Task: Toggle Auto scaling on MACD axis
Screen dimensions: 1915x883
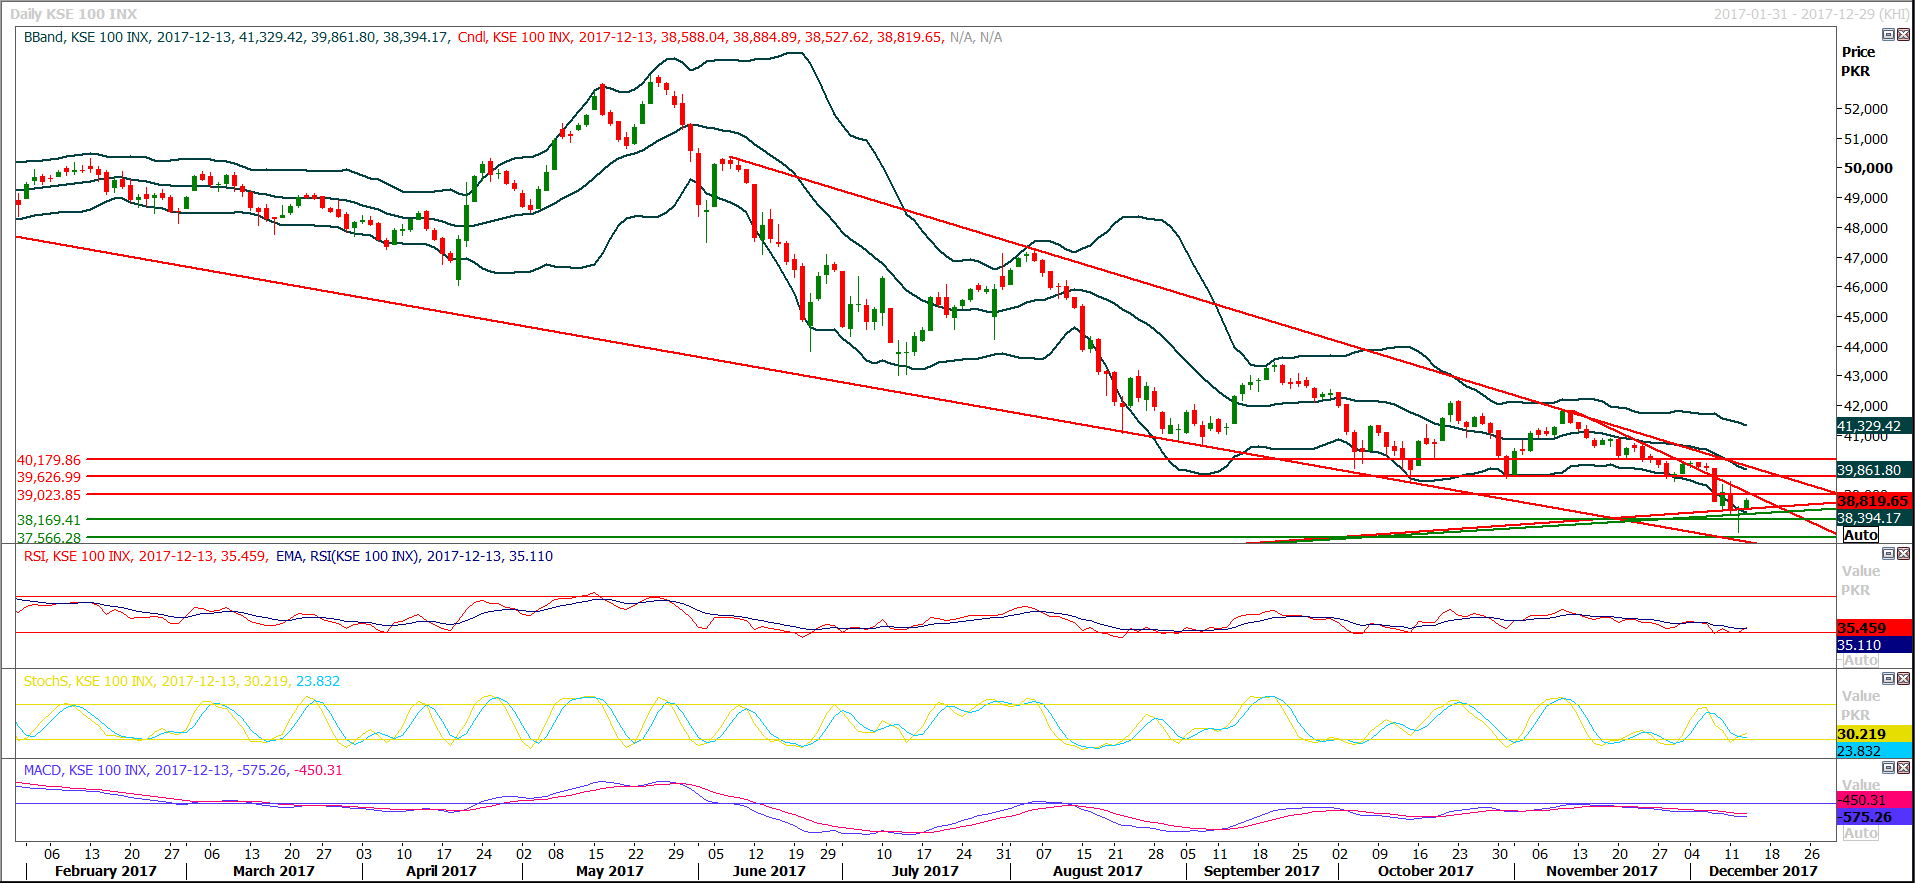Action: (1860, 833)
